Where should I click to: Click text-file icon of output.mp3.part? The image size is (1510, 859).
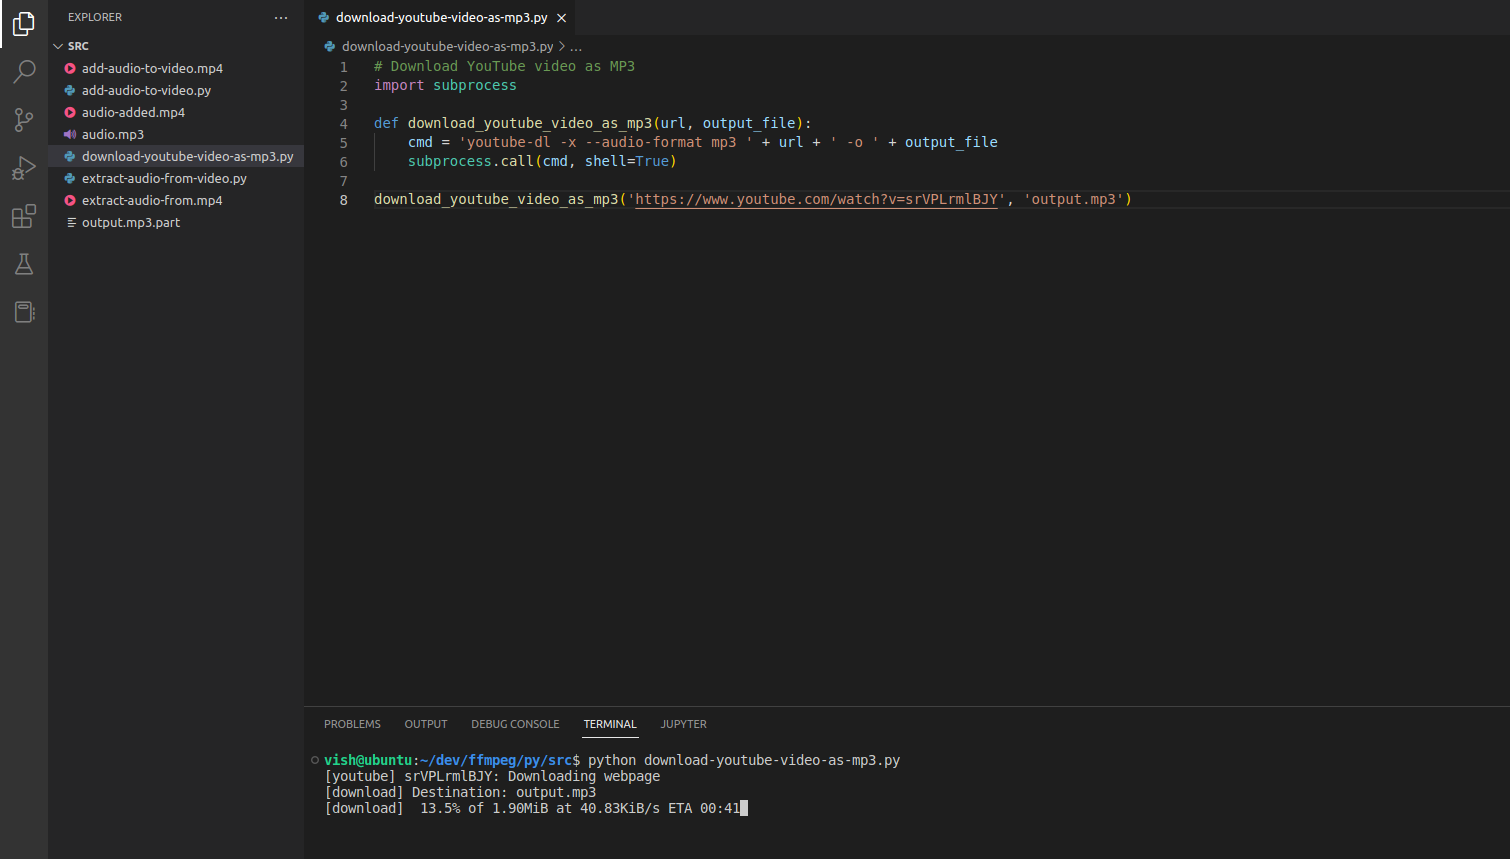tap(70, 222)
